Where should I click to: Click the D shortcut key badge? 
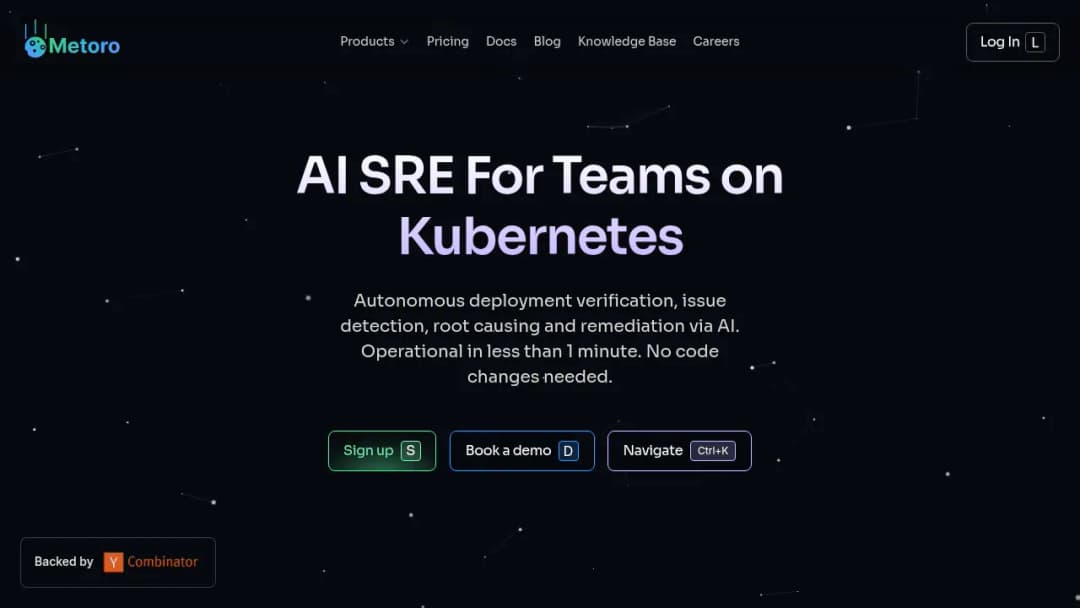pos(568,451)
